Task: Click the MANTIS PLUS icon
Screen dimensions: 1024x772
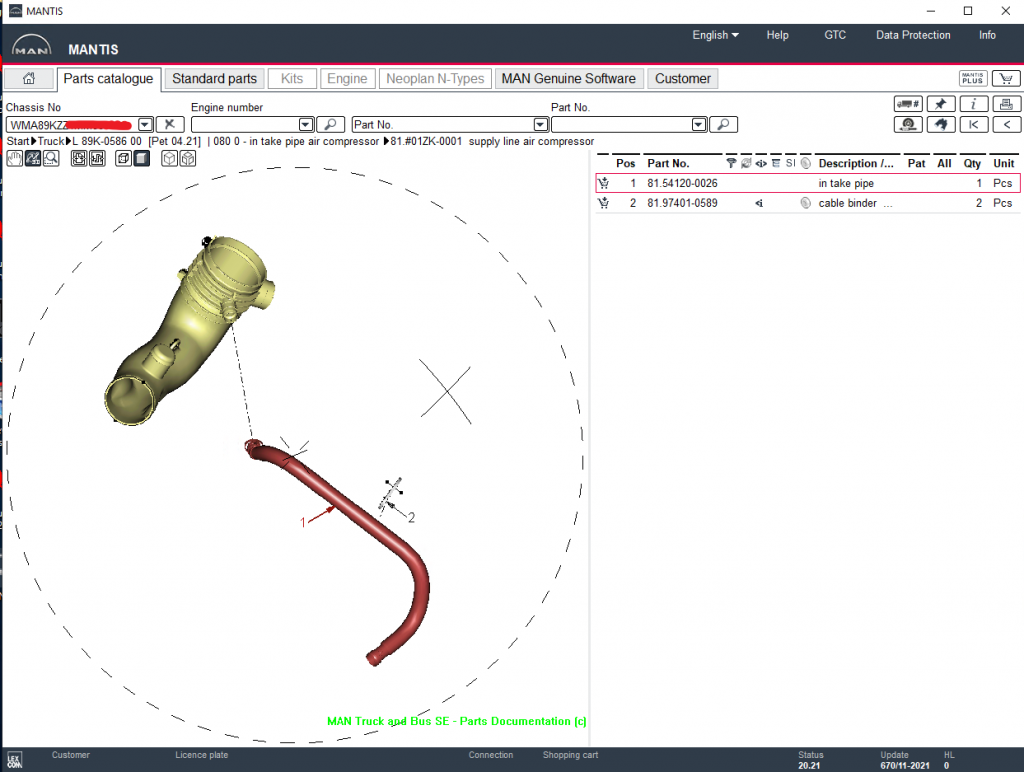Action: coord(973,79)
